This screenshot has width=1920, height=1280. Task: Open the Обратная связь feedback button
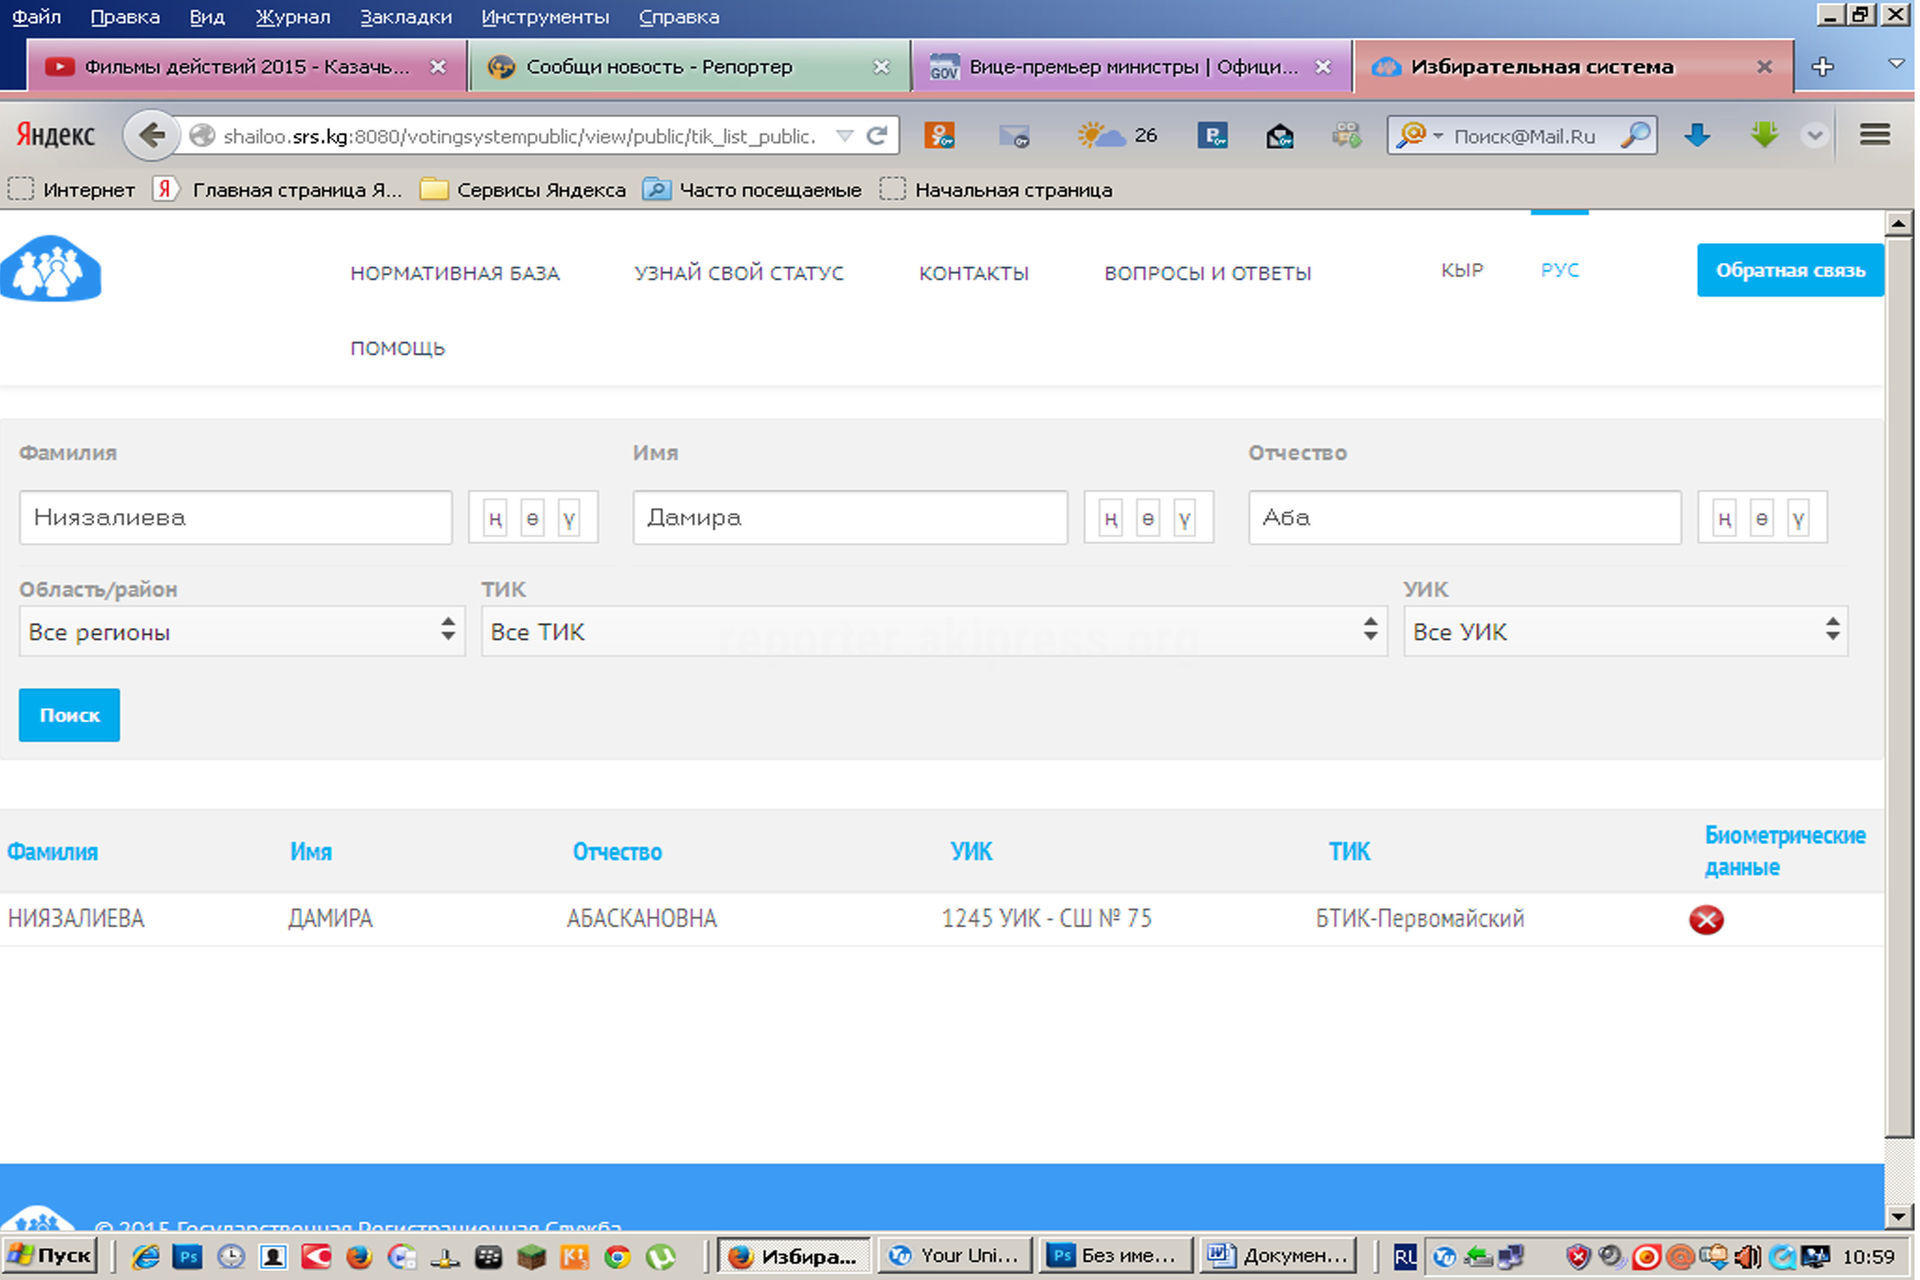pyautogui.click(x=1789, y=270)
